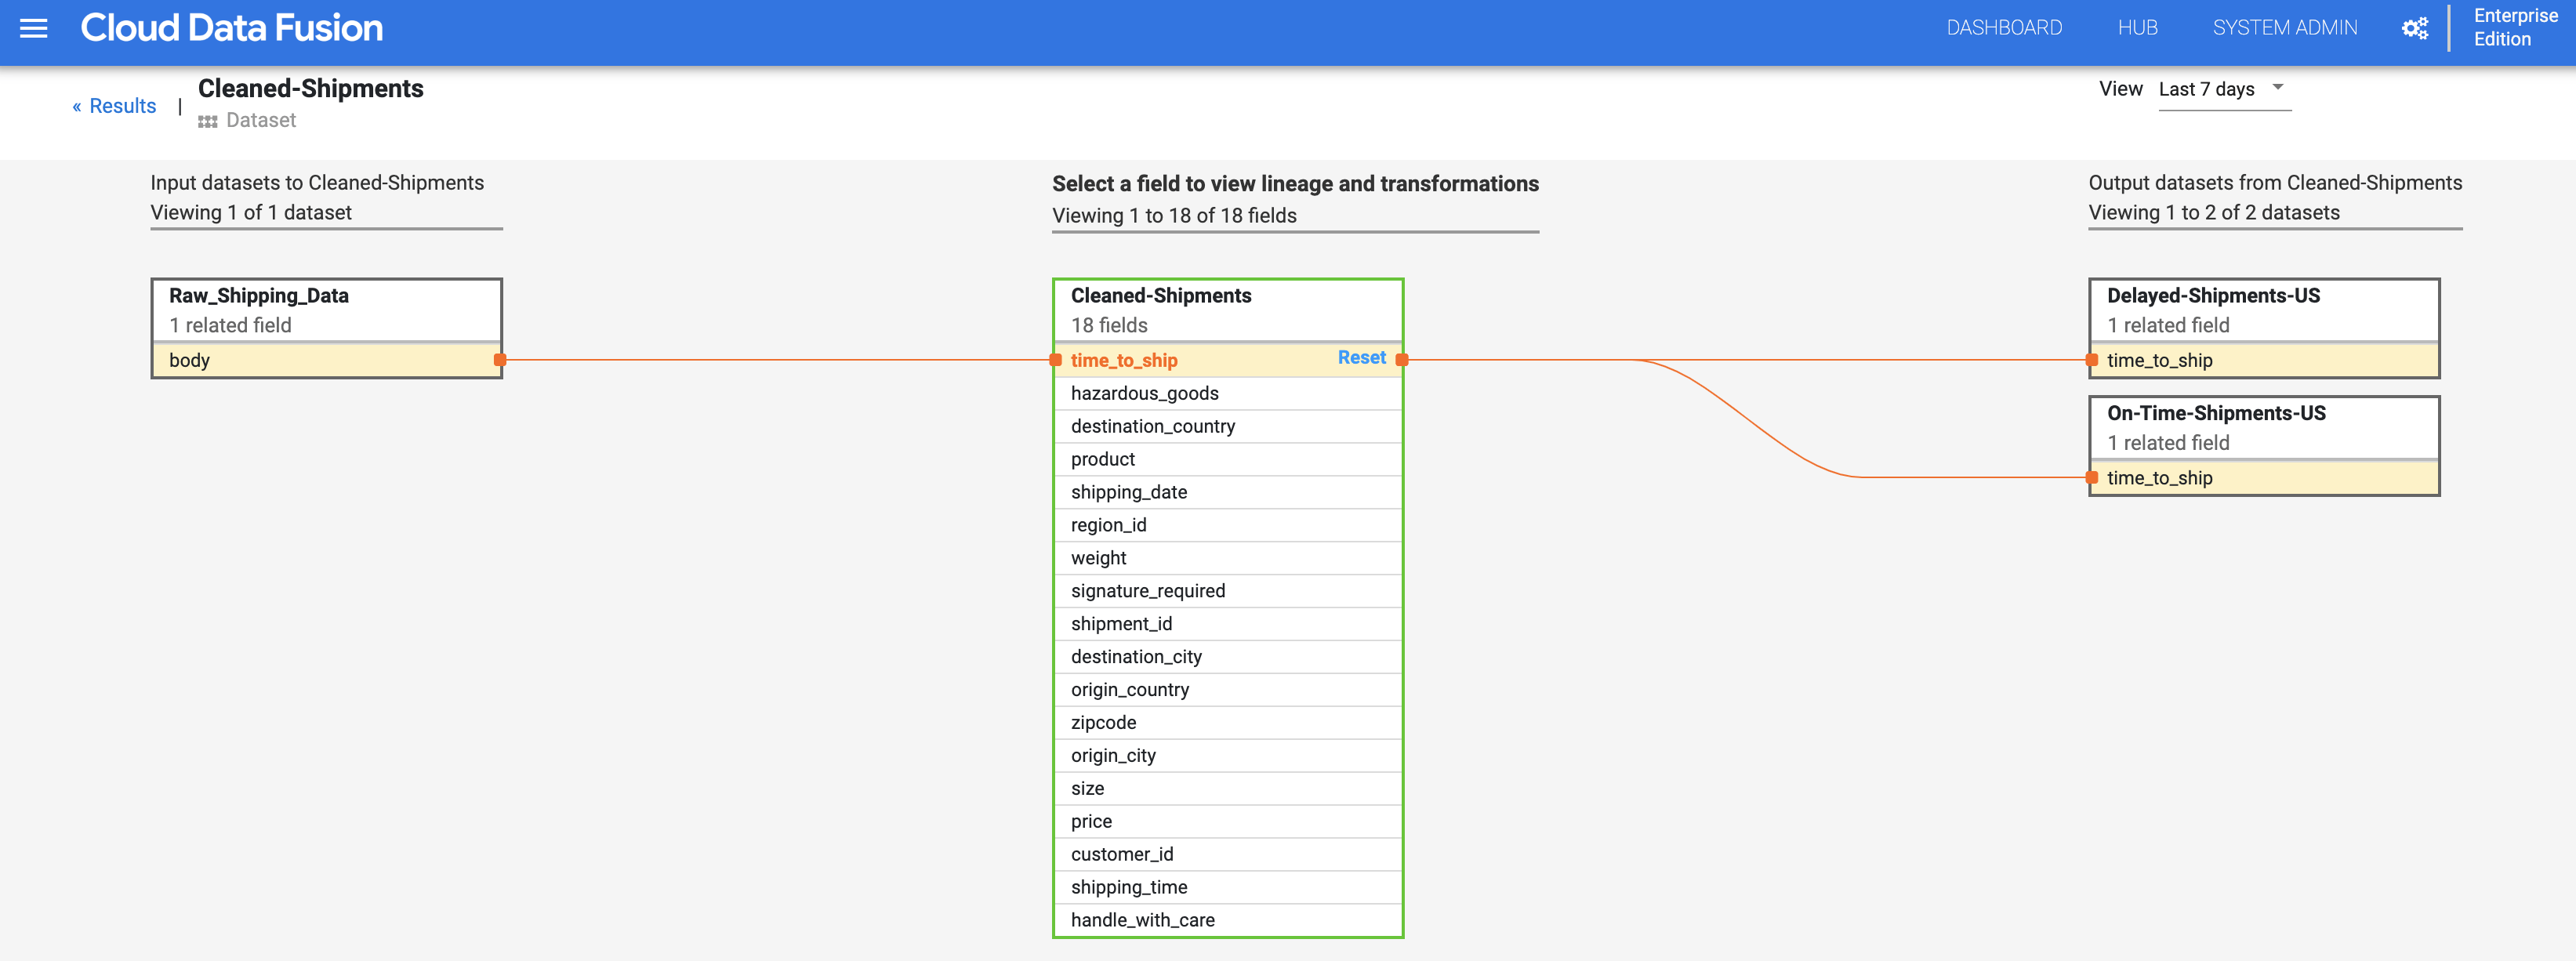Select the hazardous_goods field
The width and height of the screenshot is (2576, 961).
[1145, 393]
